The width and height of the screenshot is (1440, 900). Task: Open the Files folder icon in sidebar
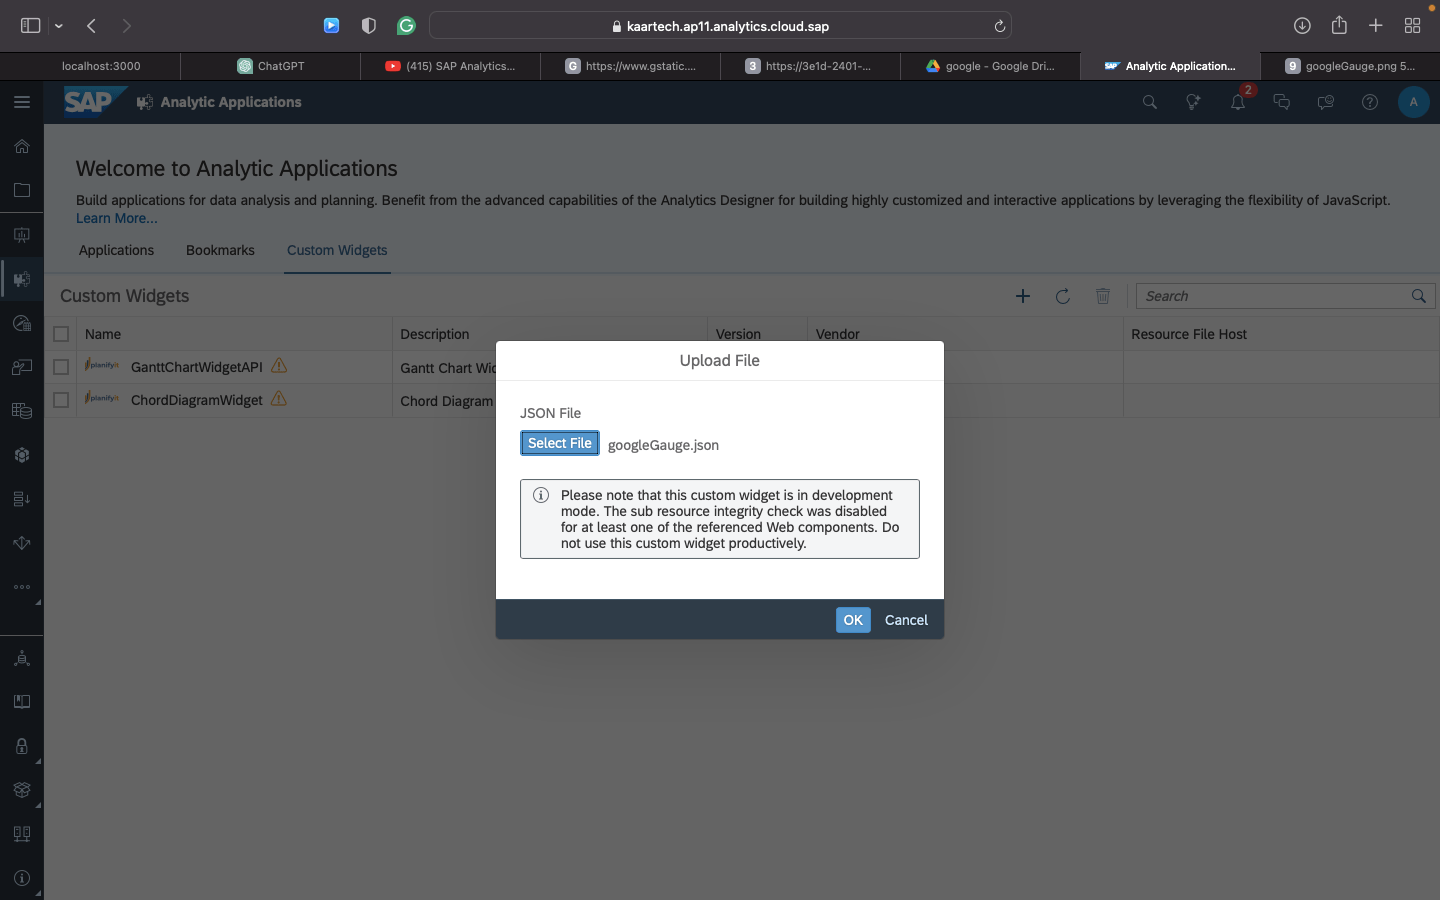(x=21, y=190)
